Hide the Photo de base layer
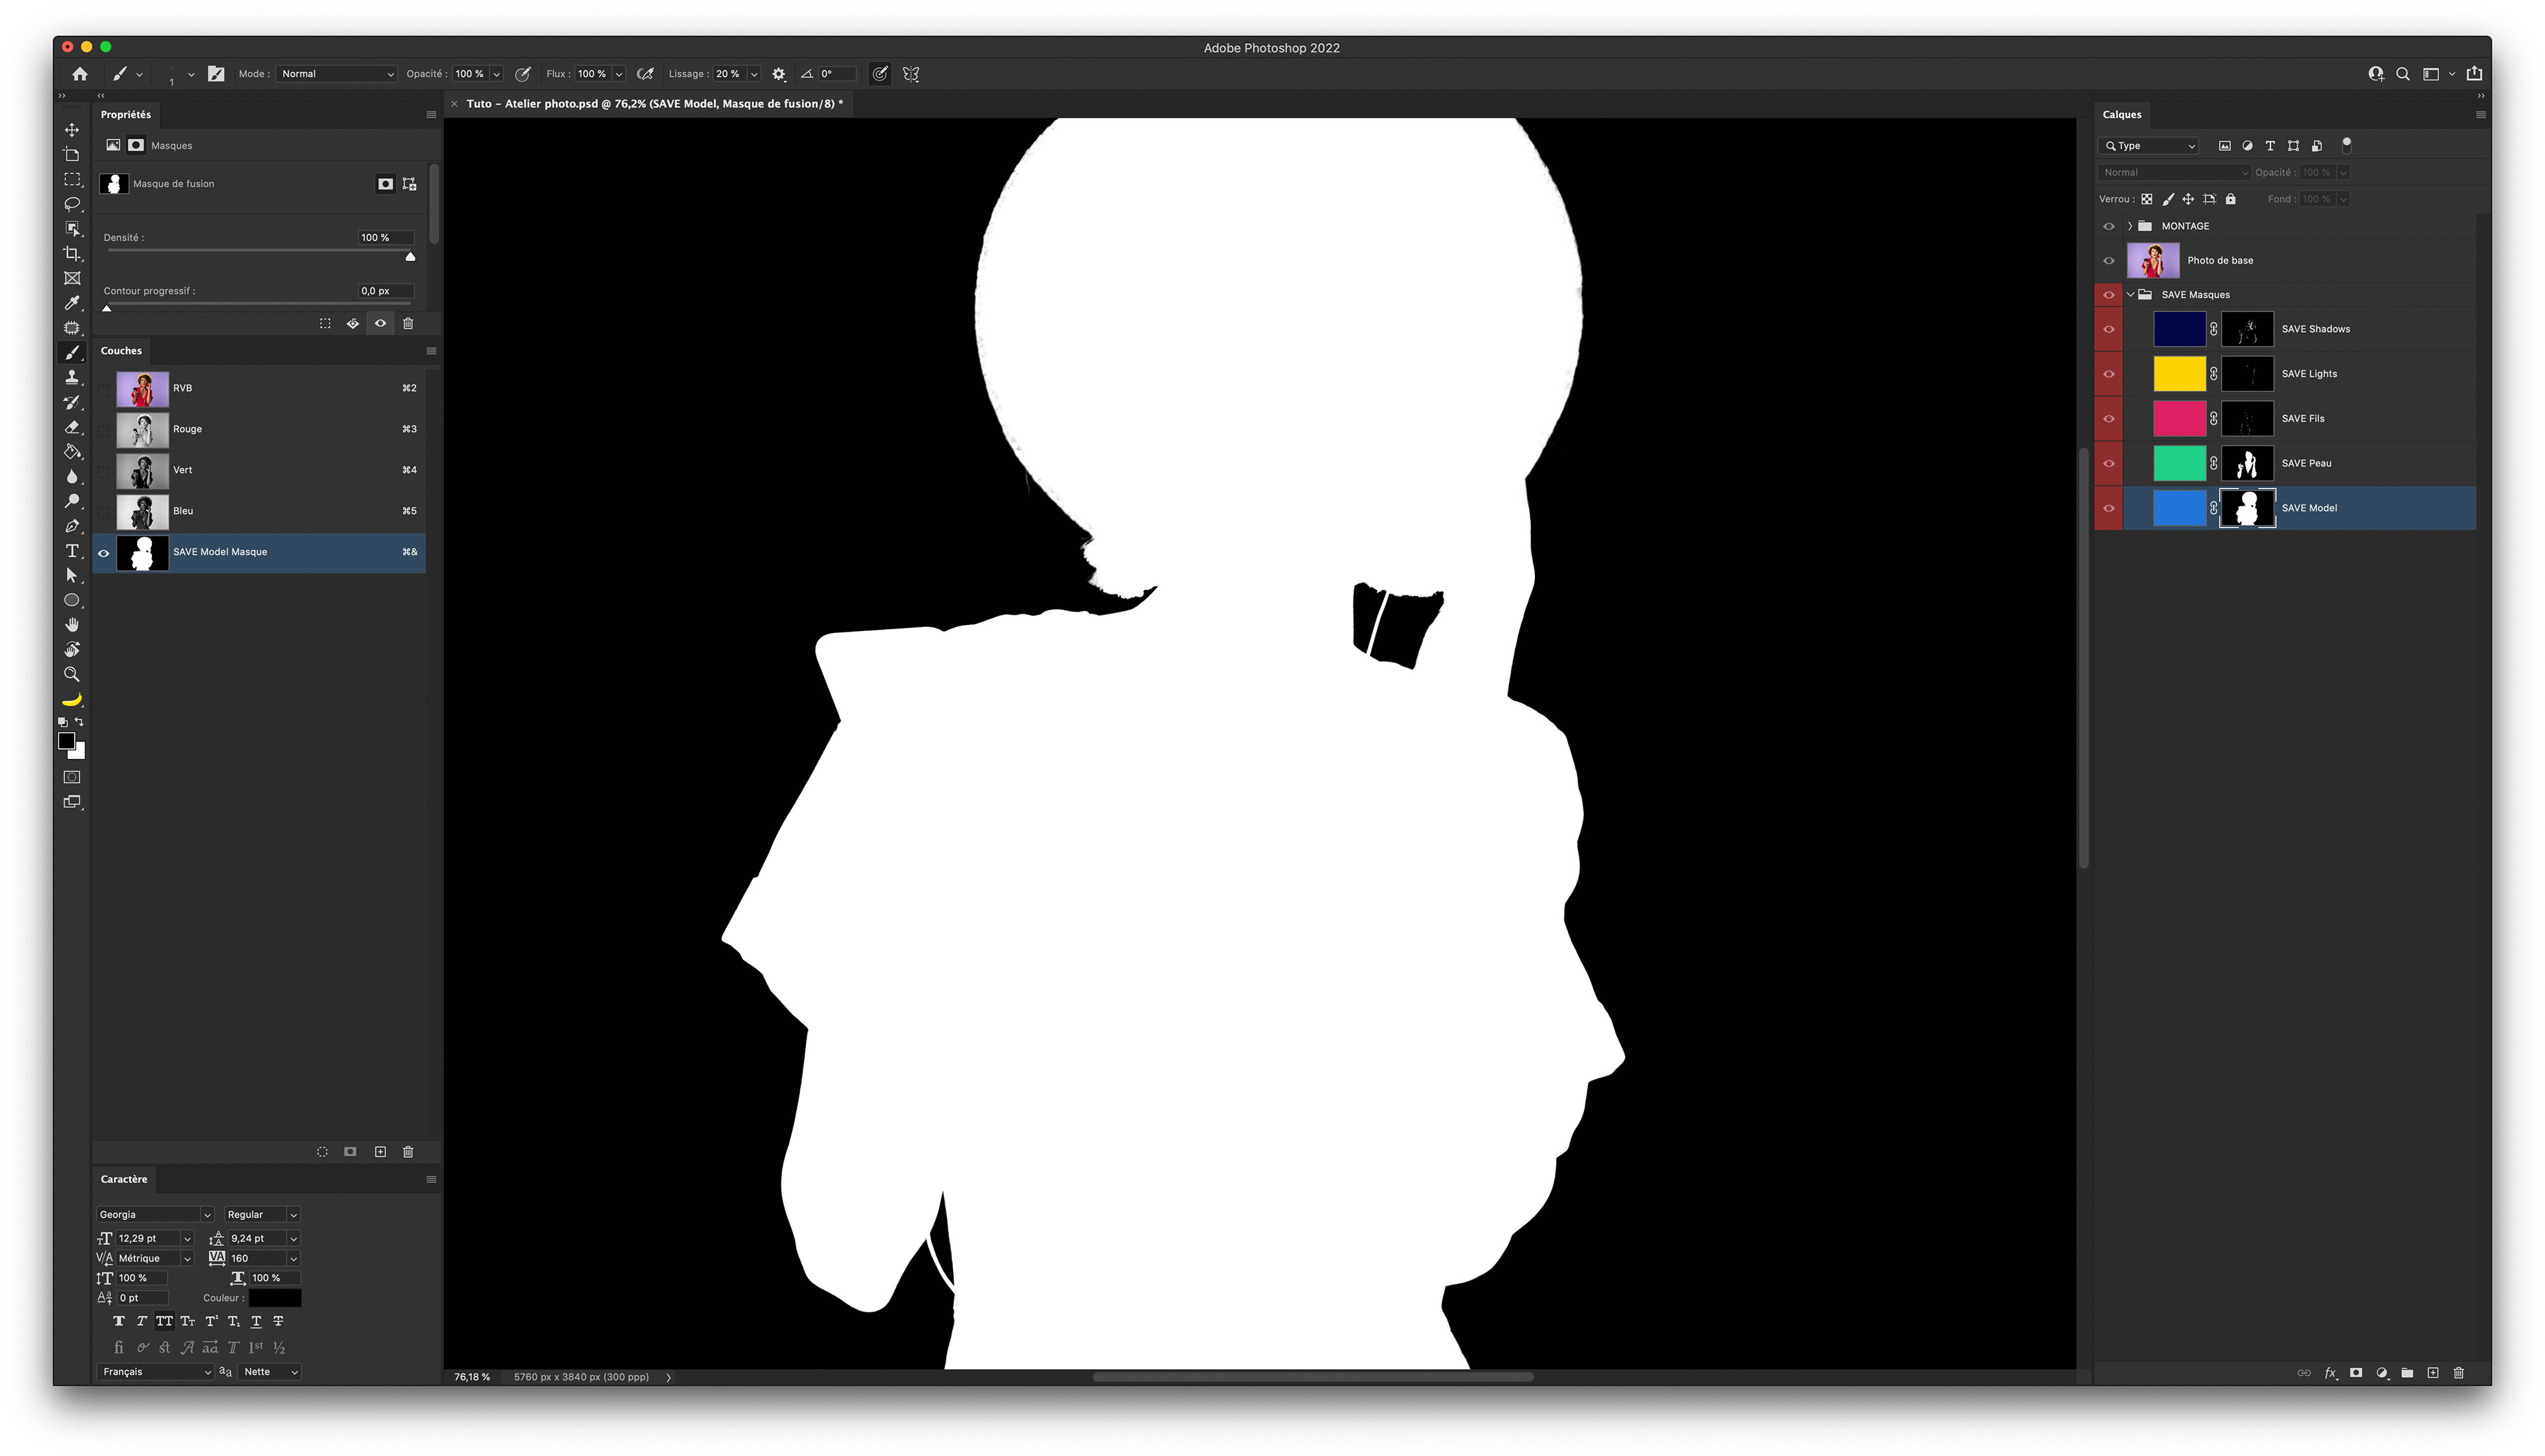This screenshot has width=2545, height=1456. [2109, 261]
